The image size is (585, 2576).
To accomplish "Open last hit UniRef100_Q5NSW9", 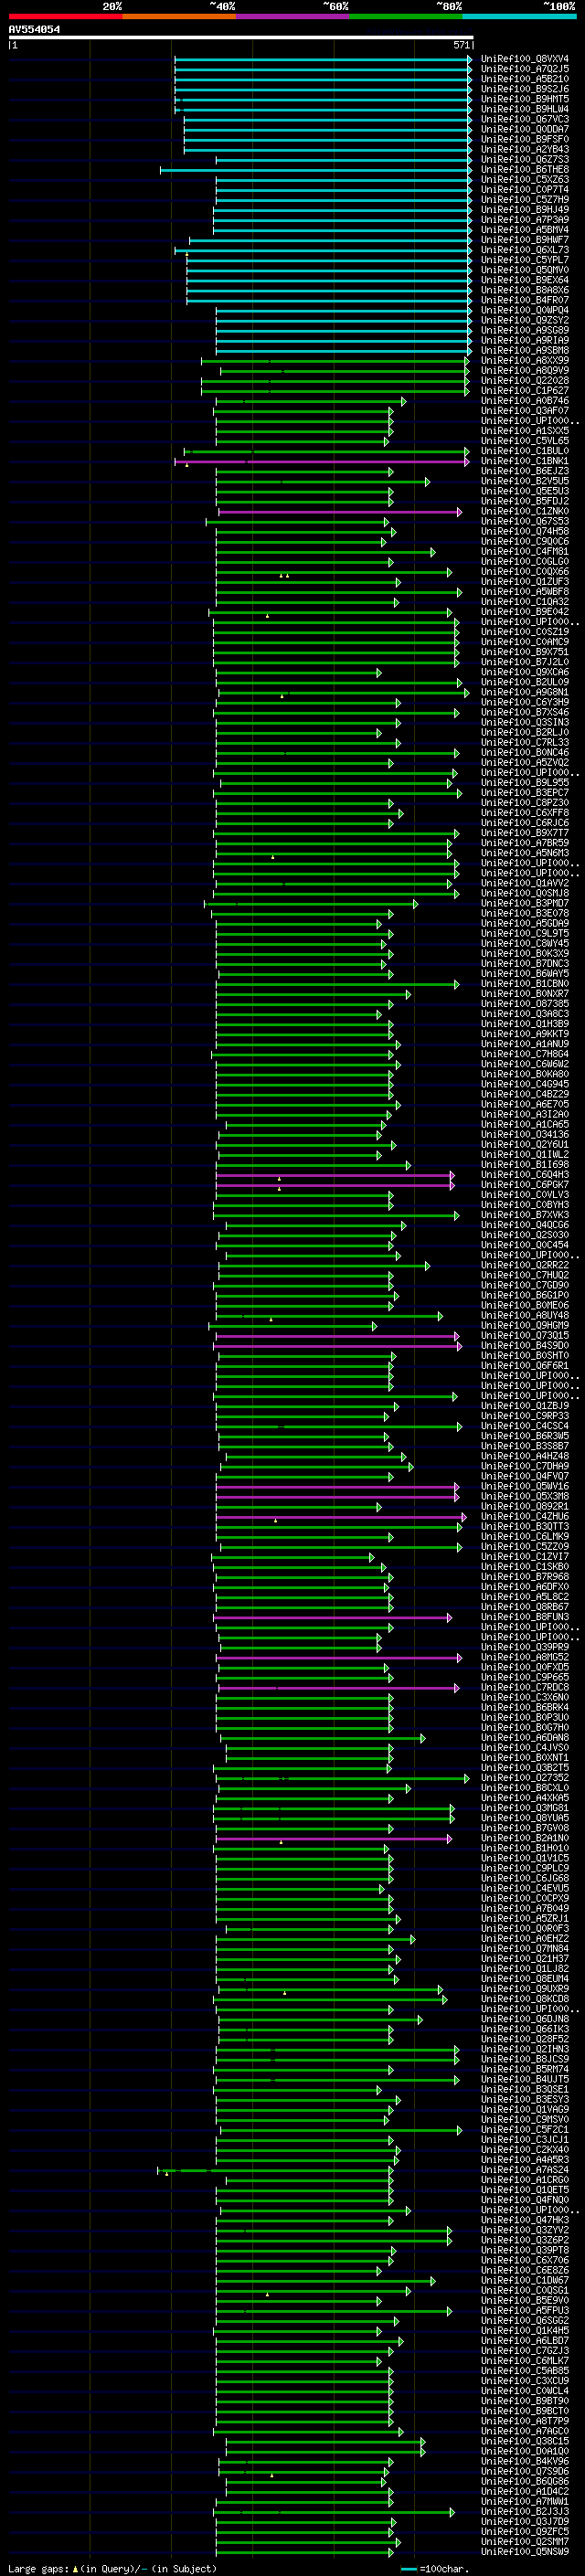I will [x=525, y=2551].
